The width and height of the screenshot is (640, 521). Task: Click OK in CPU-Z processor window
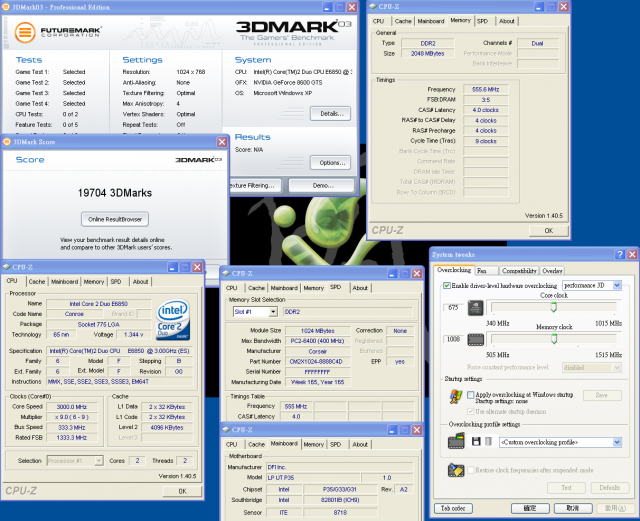tap(182, 491)
